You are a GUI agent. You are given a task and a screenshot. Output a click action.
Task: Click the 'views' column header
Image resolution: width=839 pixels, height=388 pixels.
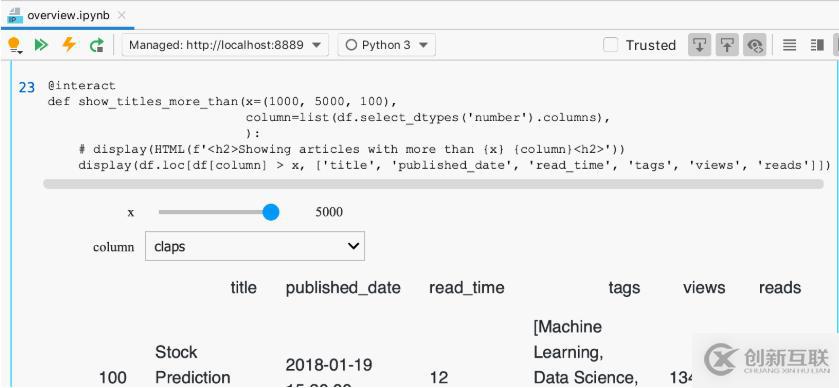(704, 288)
